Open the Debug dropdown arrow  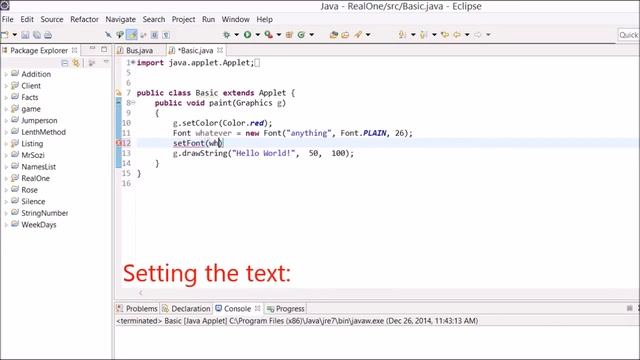tap(236, 35)
